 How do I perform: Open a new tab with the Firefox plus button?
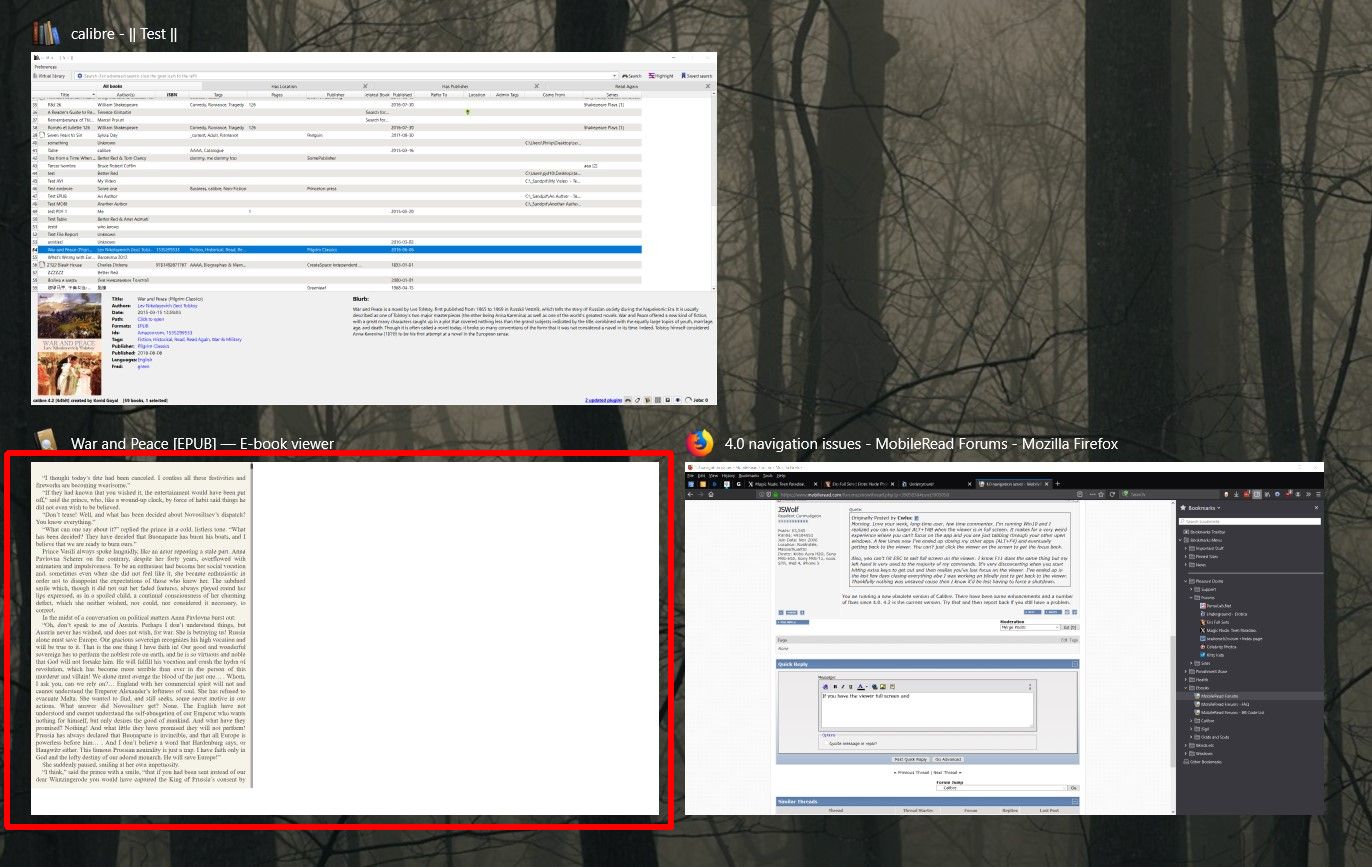1057,484
